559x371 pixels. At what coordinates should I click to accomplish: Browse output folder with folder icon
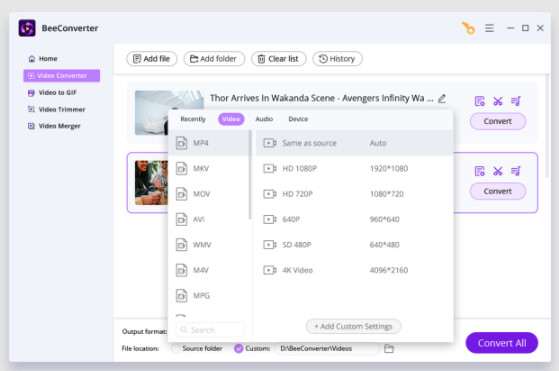pos(389,349)
